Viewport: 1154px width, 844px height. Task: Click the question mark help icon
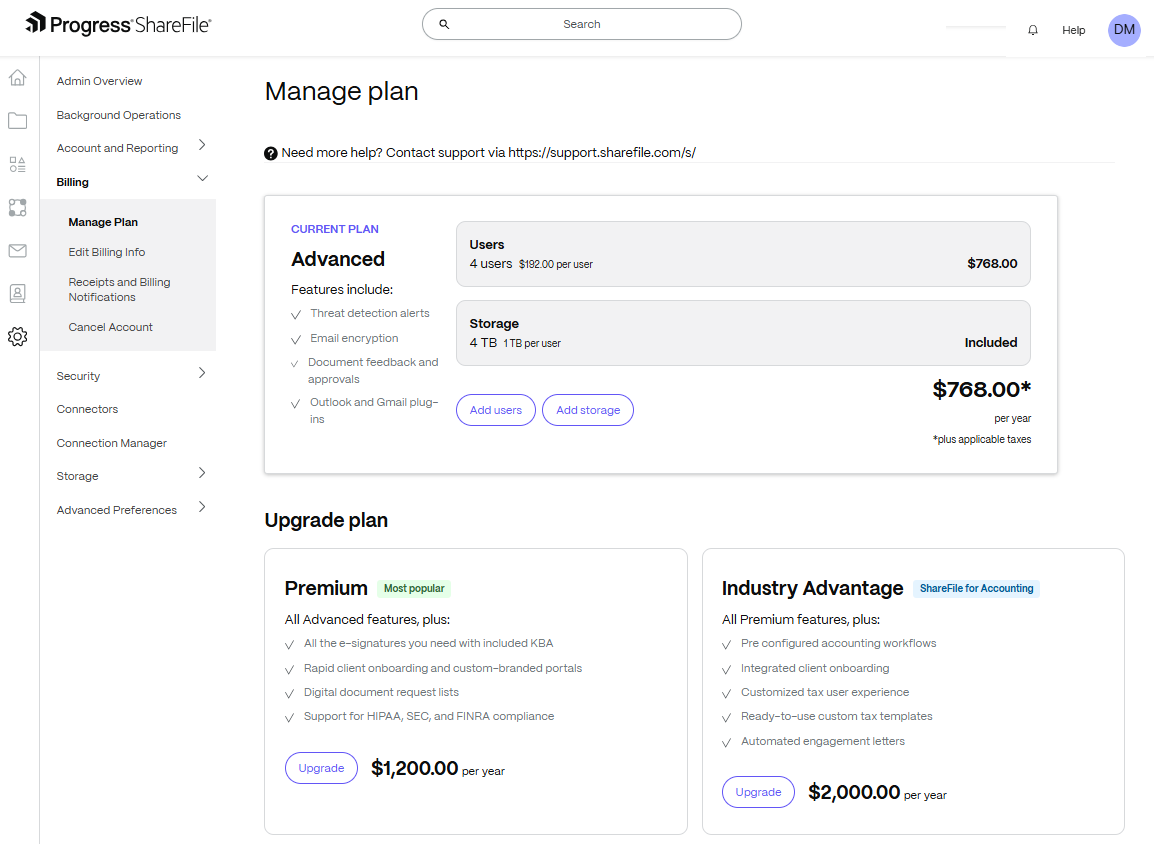click(x=271, y=153)
